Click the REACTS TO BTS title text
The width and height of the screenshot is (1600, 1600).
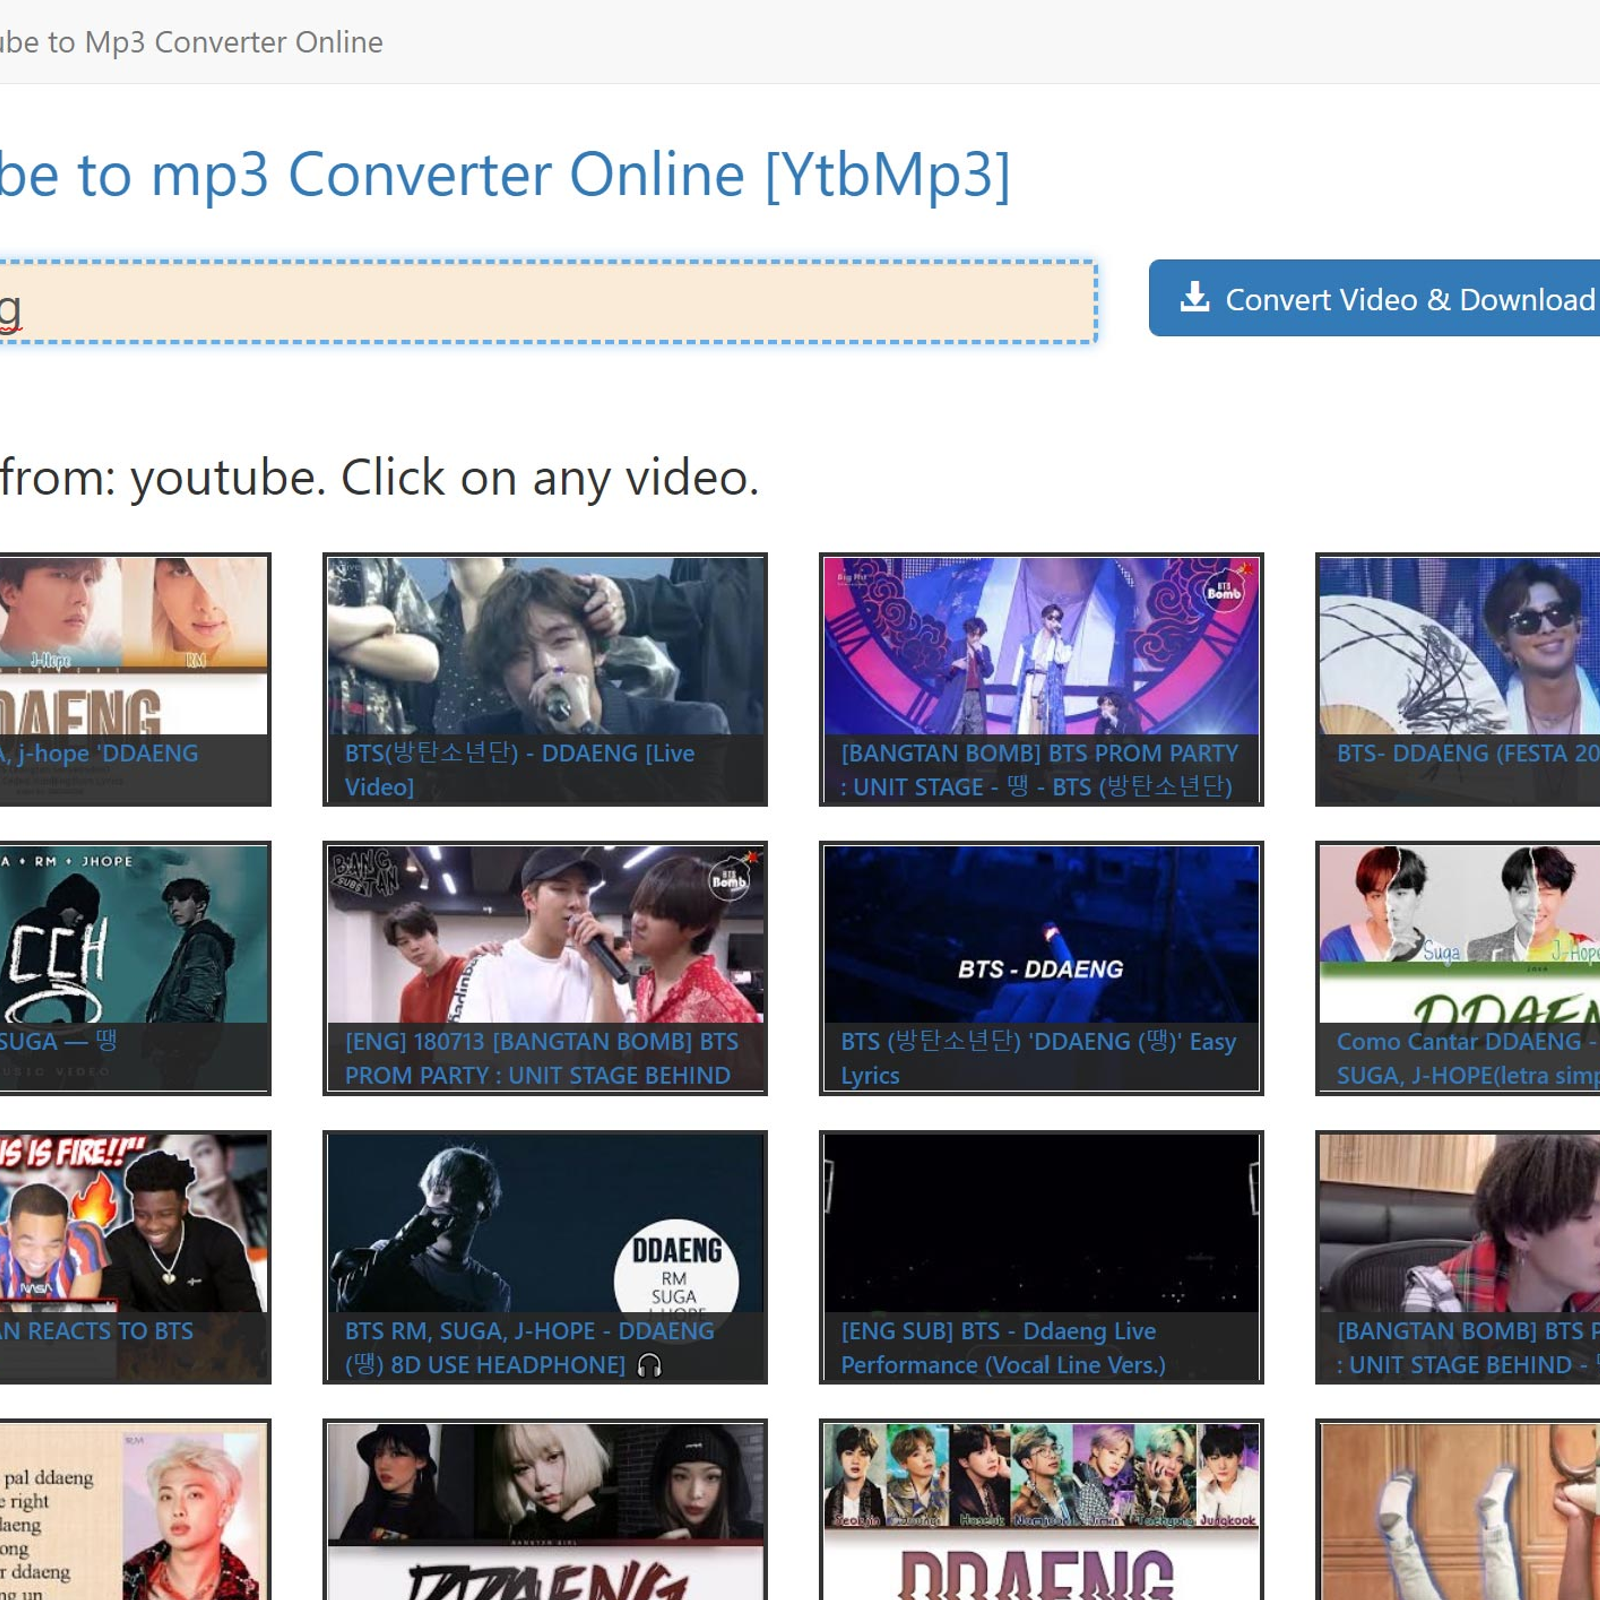click(x=97, y=1331)
